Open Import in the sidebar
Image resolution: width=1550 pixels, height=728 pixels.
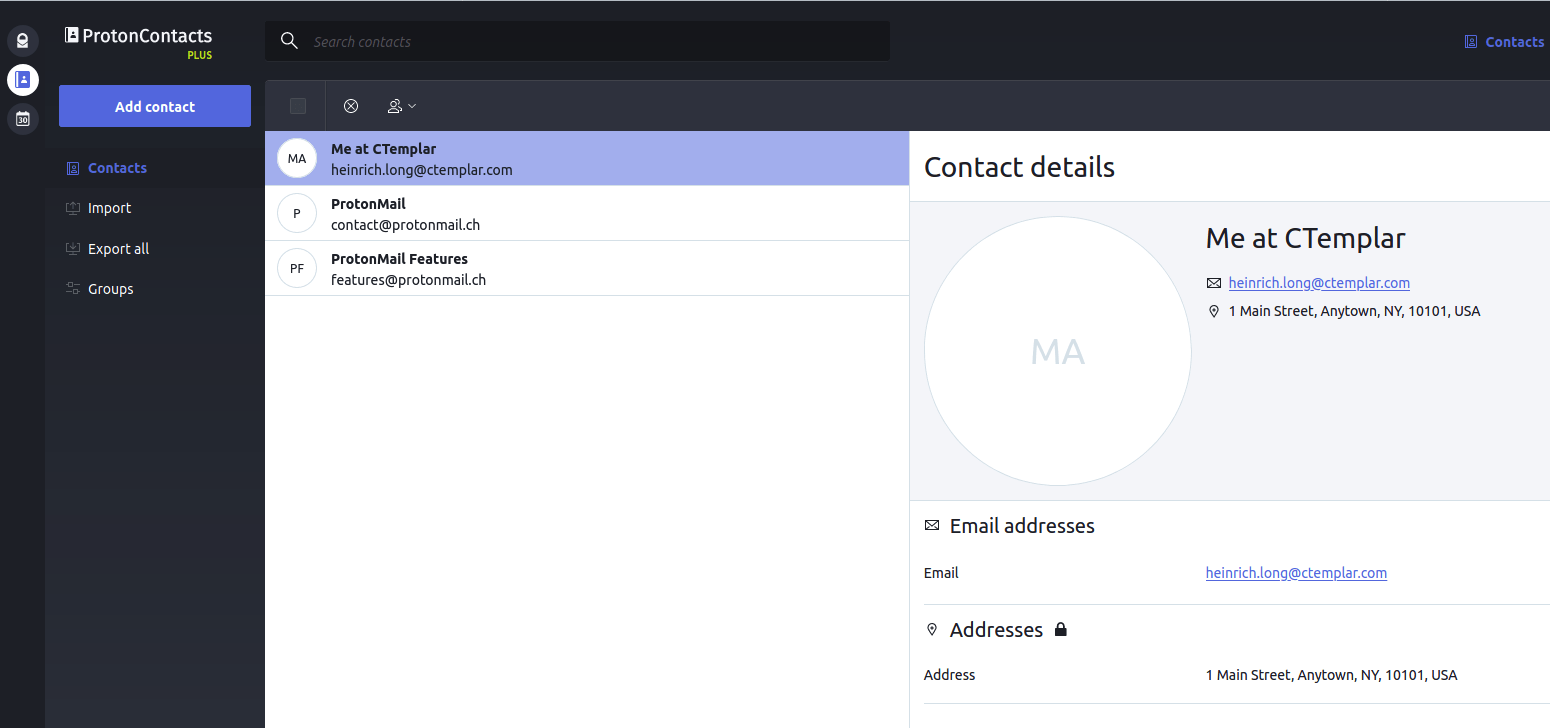[x=155, y=208]
